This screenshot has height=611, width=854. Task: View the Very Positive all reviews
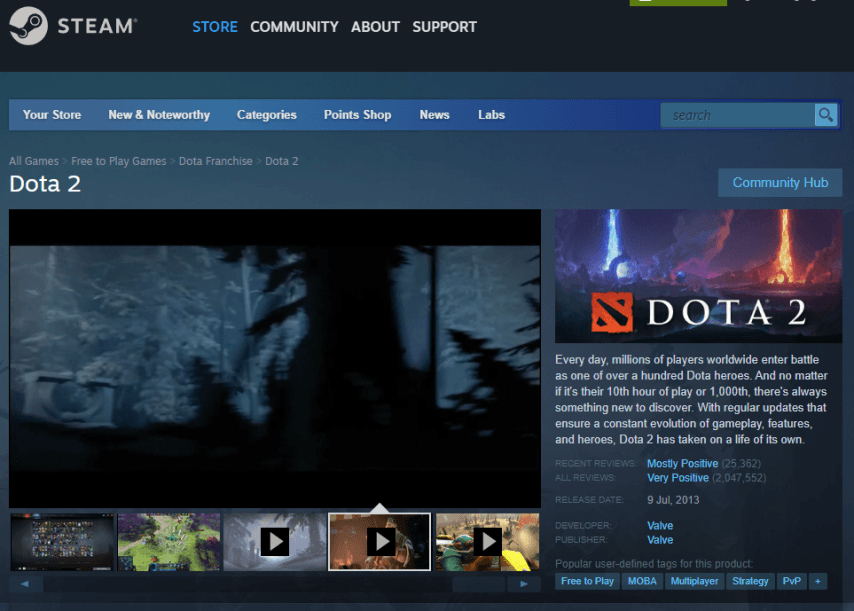679,477
